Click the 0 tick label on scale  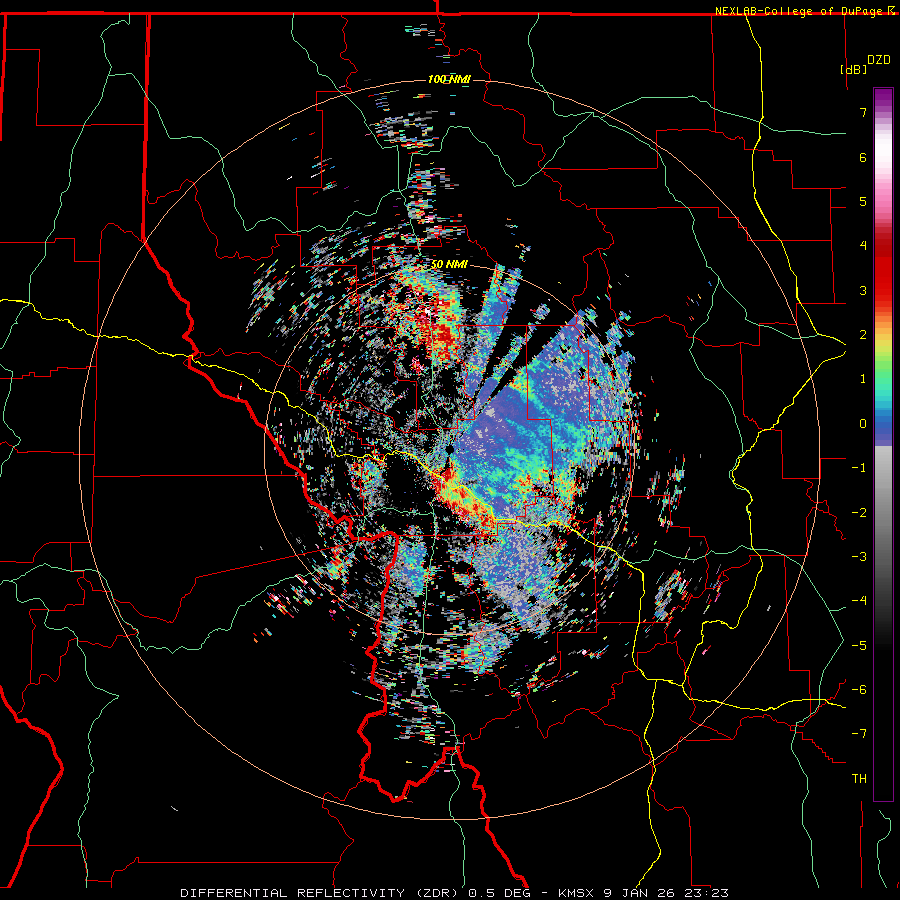(x=863, y=424)
